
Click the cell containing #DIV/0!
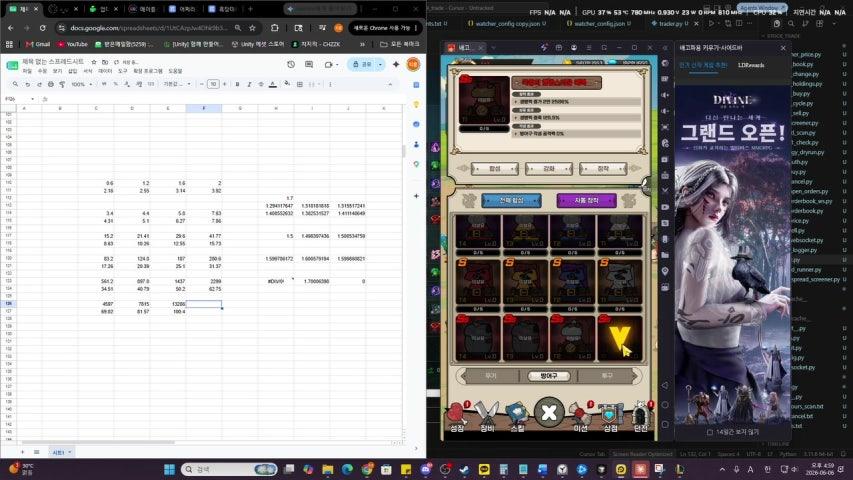[x=276, y=281]
